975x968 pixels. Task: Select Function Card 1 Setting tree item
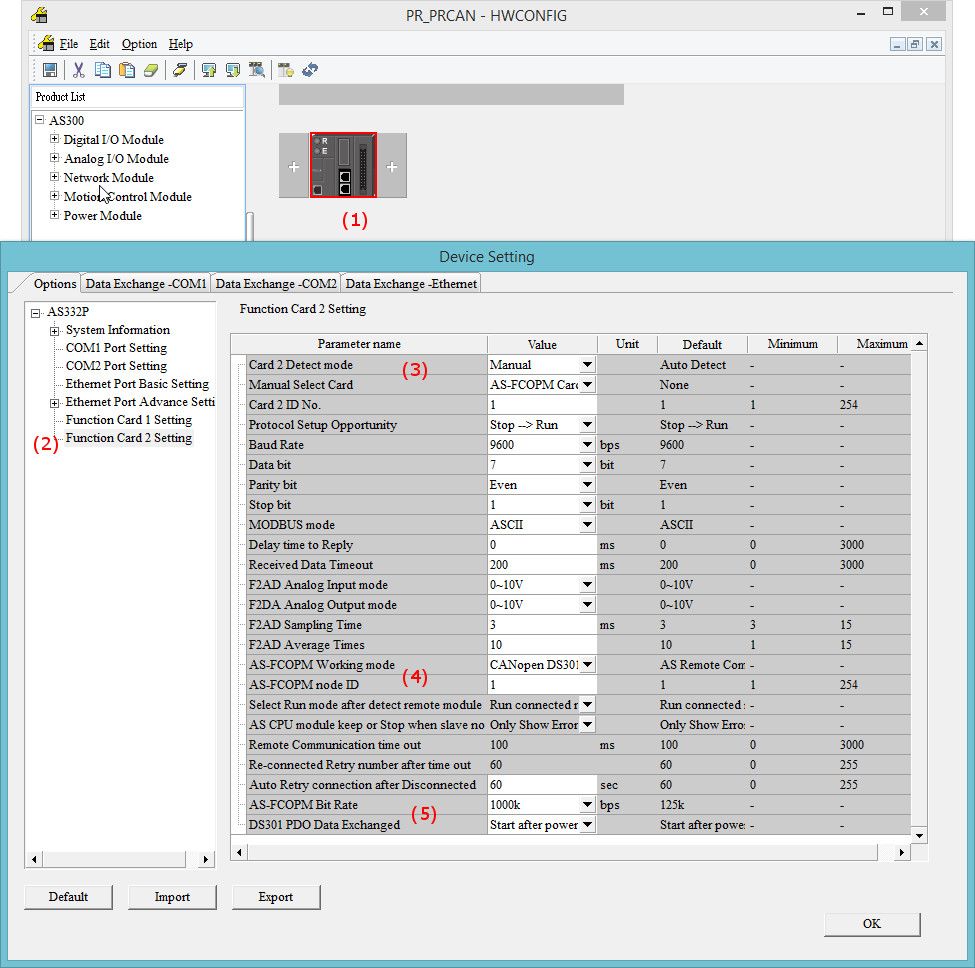pyautogui.click(x=128, y=420)
